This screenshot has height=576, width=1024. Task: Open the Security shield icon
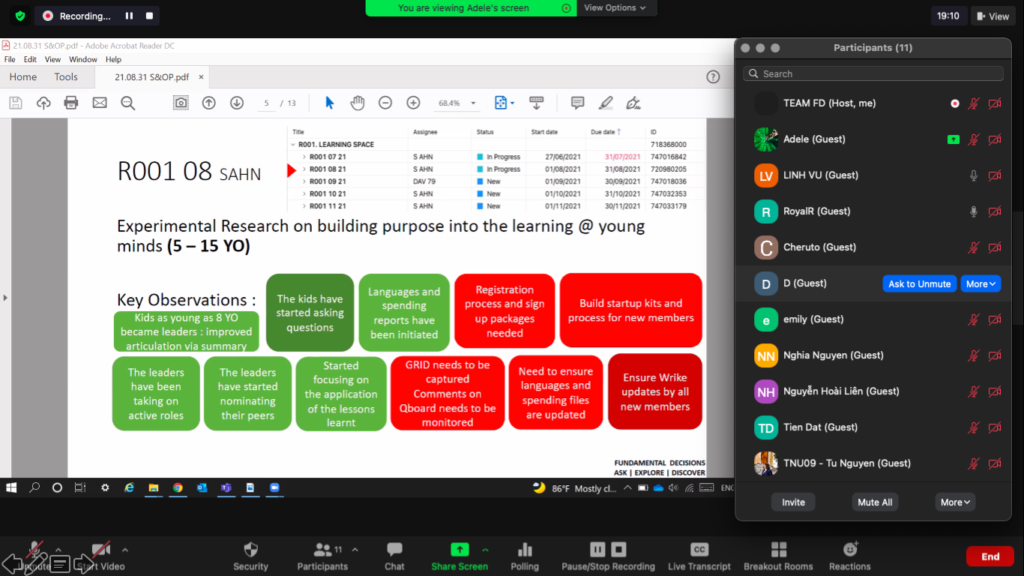250,550
